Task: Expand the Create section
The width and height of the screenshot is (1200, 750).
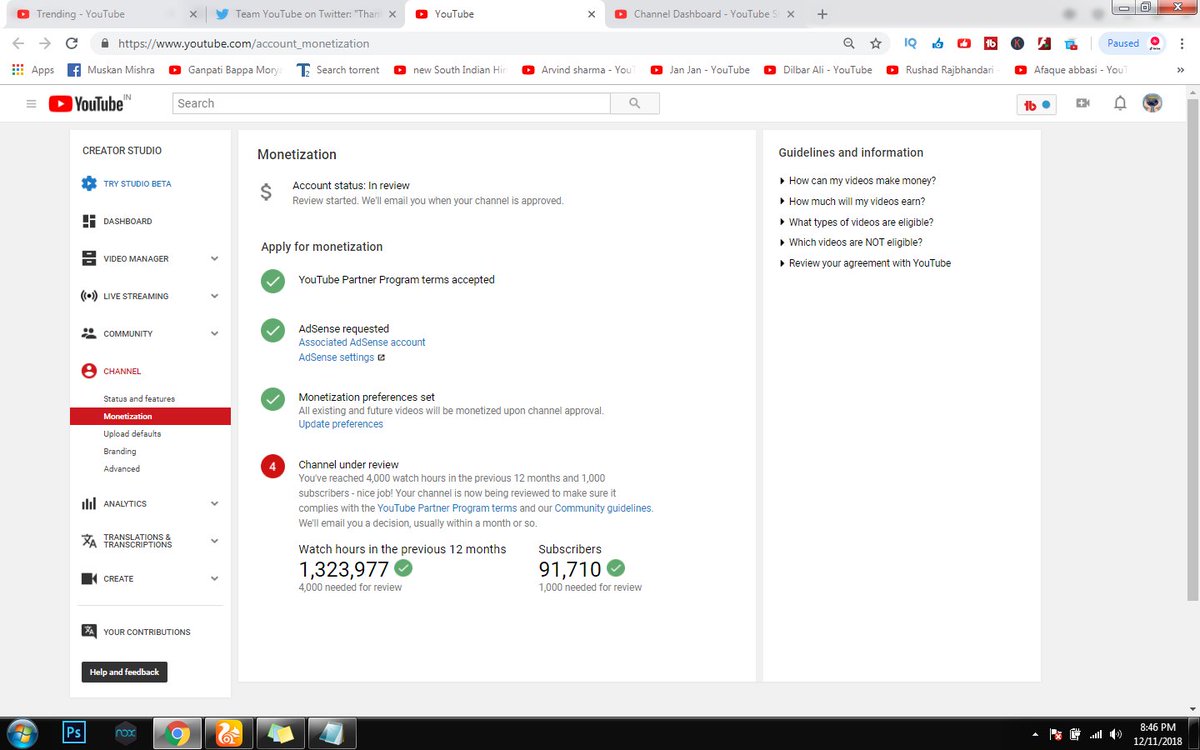Action: click(x=214, y=579)
